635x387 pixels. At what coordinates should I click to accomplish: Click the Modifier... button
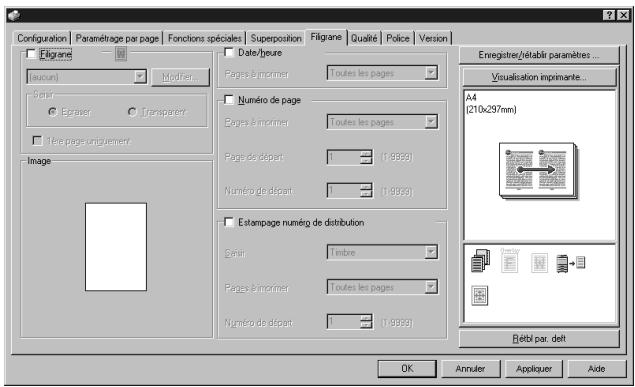click(x=180, y=77)
